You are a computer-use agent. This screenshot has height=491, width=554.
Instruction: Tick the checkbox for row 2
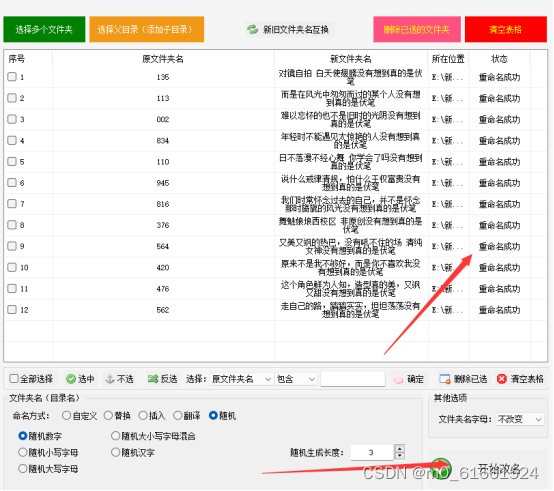[x=12, y=98]
